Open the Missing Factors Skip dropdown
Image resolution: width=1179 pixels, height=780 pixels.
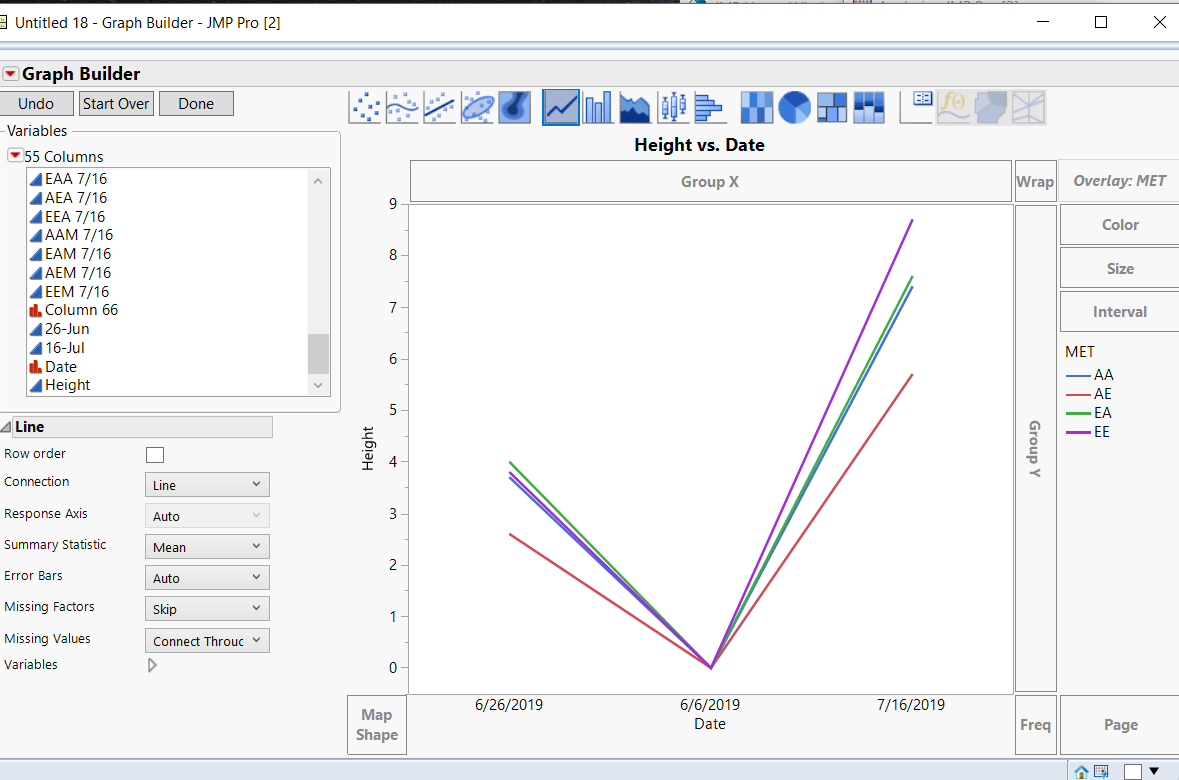click(207, 609)
